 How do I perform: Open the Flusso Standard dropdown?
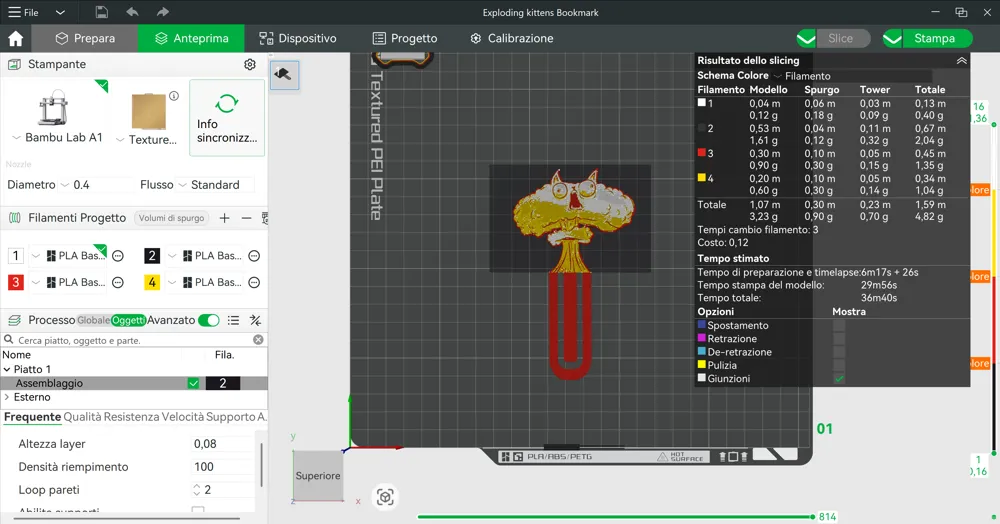[x=214, y=185]
